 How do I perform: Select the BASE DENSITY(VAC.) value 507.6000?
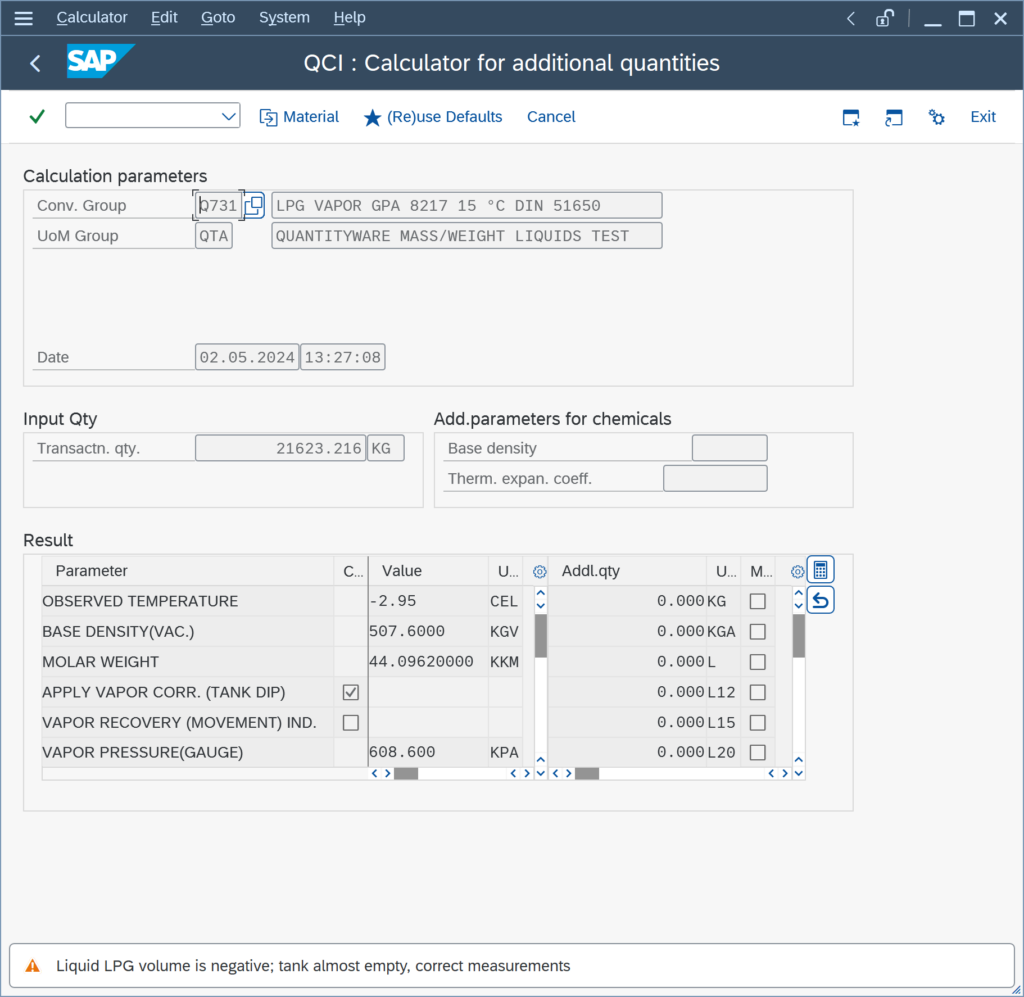428,631
